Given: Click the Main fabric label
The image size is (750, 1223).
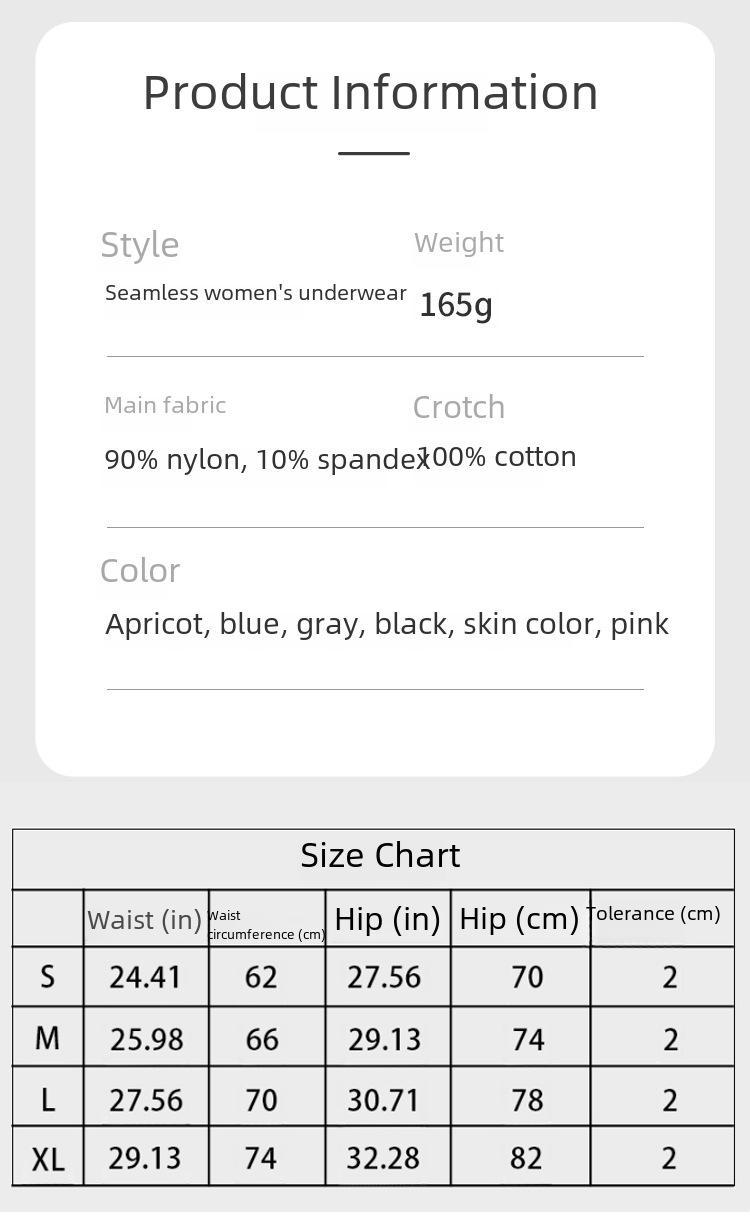Looking at the screenshot, I should point(165,405).
